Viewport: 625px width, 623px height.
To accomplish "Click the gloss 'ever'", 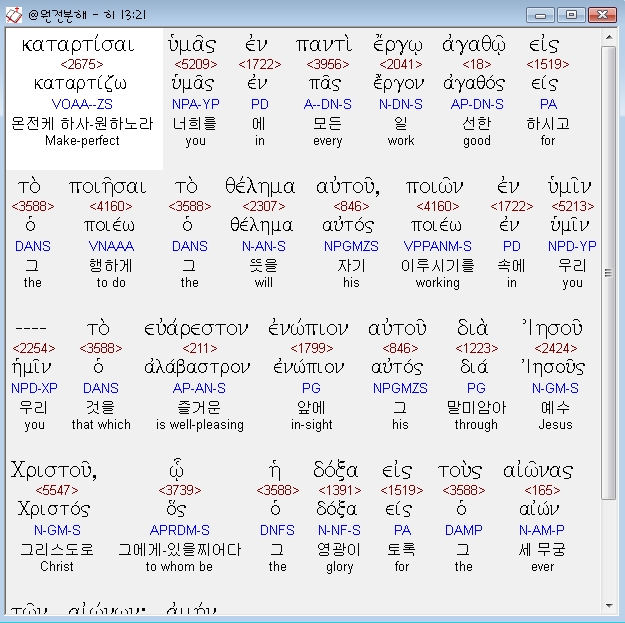I will pyautogui.click(x=542, y=566).
